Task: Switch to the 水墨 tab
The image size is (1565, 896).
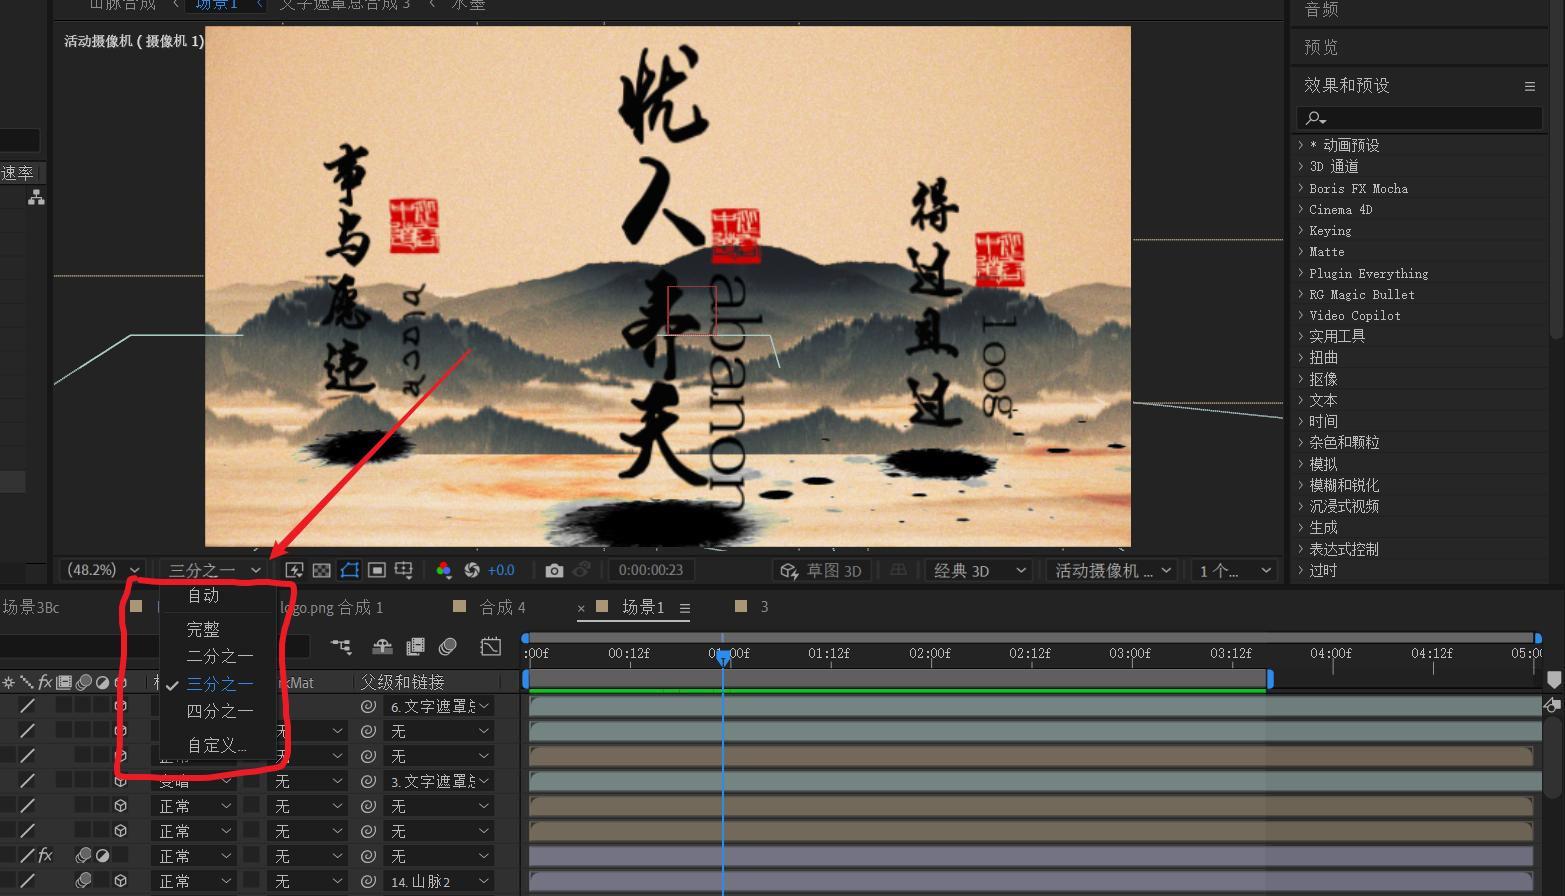Action: click(x=466, y=5)
